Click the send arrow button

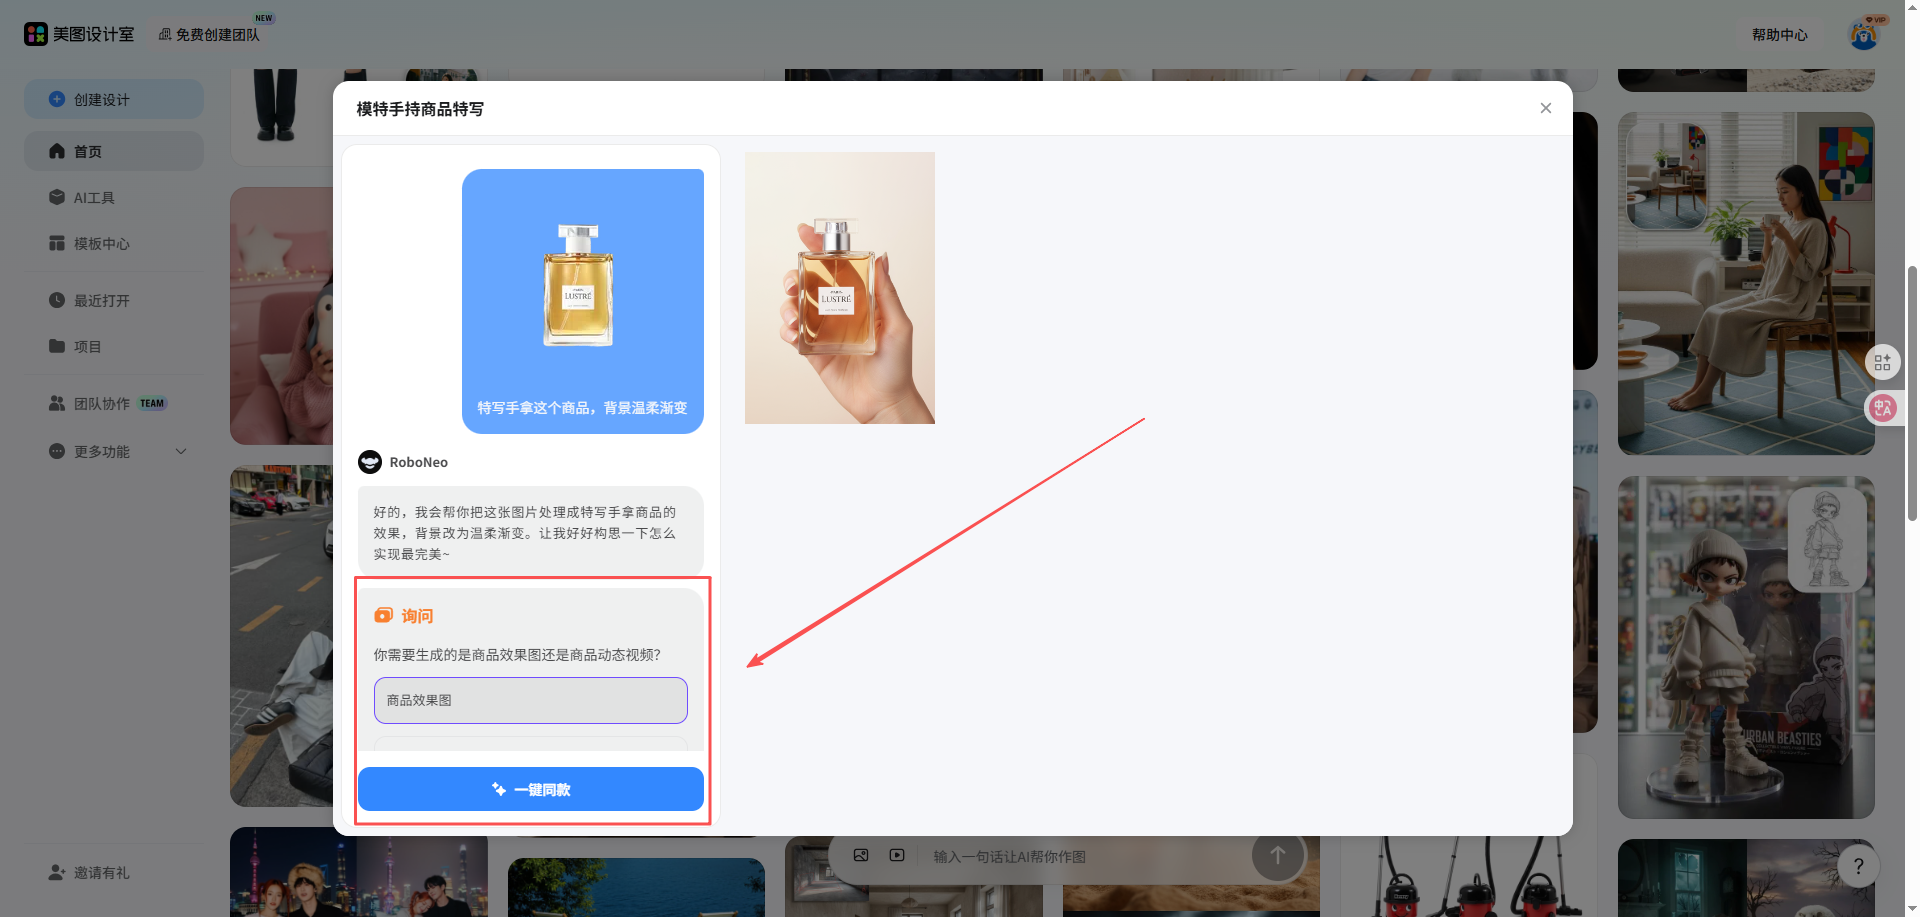[x=1278, y=856]
